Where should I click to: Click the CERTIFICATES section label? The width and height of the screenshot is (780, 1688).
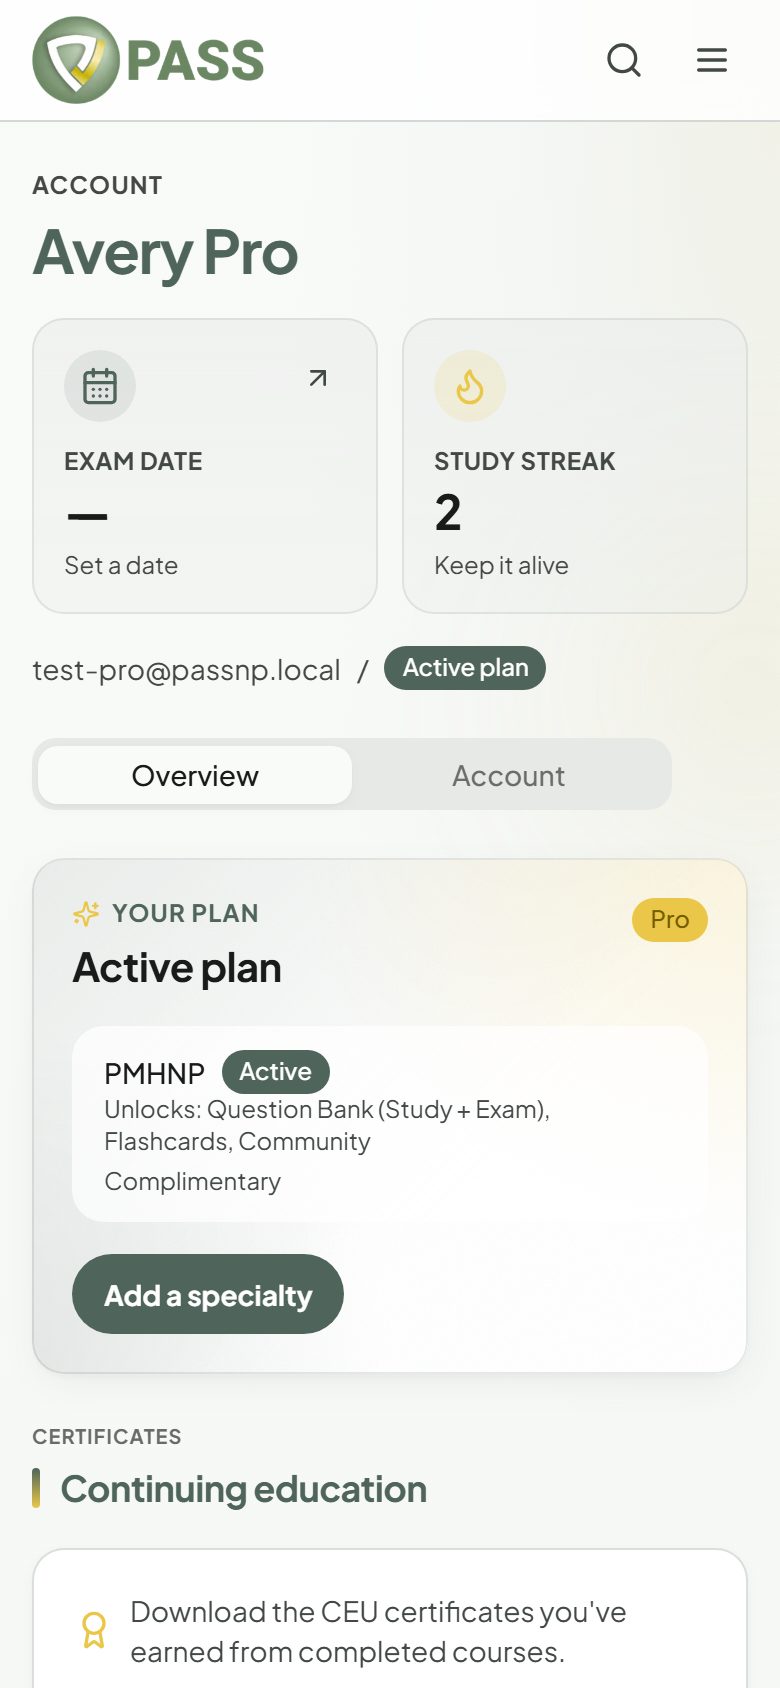coord(107,1437)
